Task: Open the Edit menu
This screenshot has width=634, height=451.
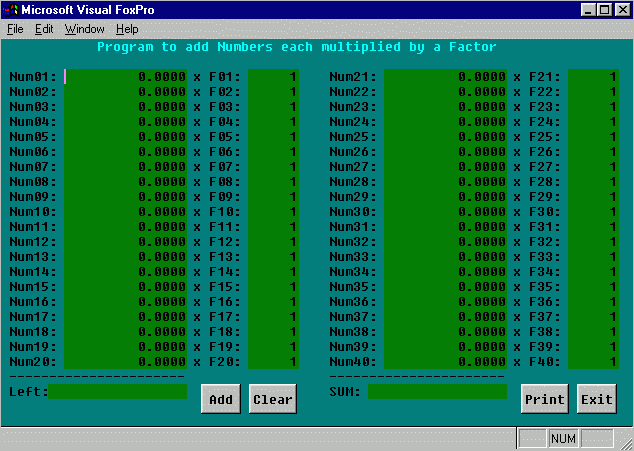Action: click(44, 29)
